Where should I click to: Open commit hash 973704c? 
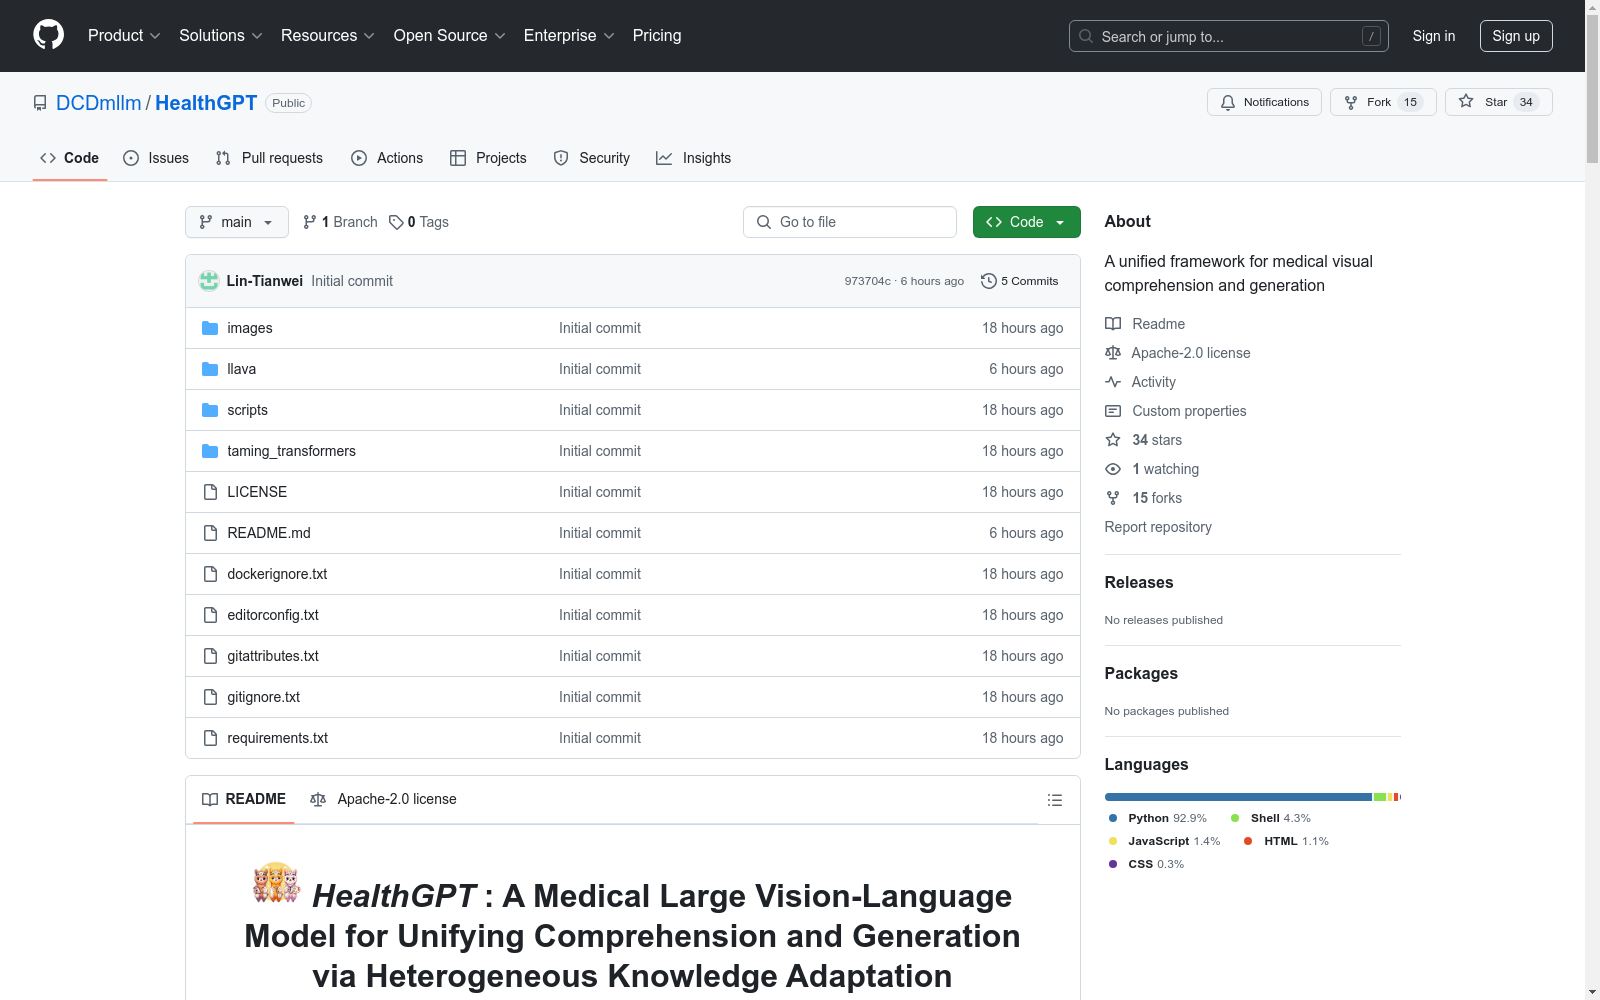click(x=868, y=281)
